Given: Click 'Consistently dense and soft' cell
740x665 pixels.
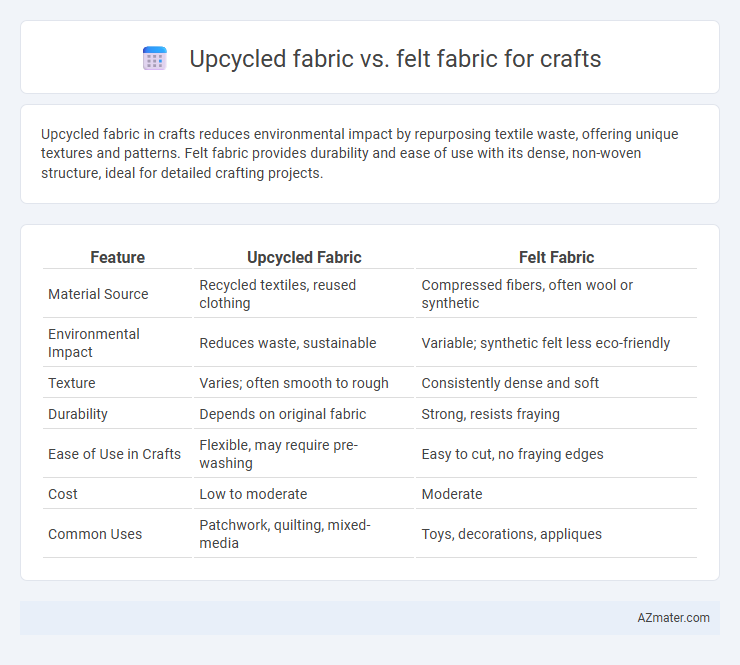Looking at the screenshot, I should pos(510,383).
